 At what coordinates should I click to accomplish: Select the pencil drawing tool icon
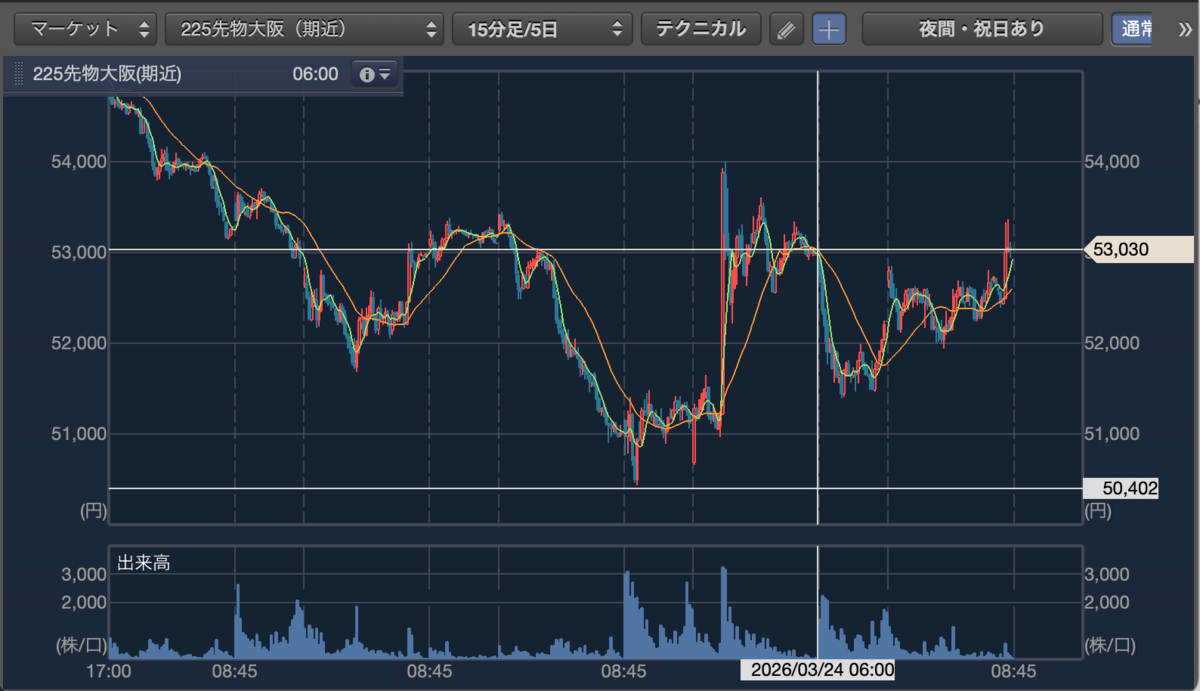click(x=787, y=29)
